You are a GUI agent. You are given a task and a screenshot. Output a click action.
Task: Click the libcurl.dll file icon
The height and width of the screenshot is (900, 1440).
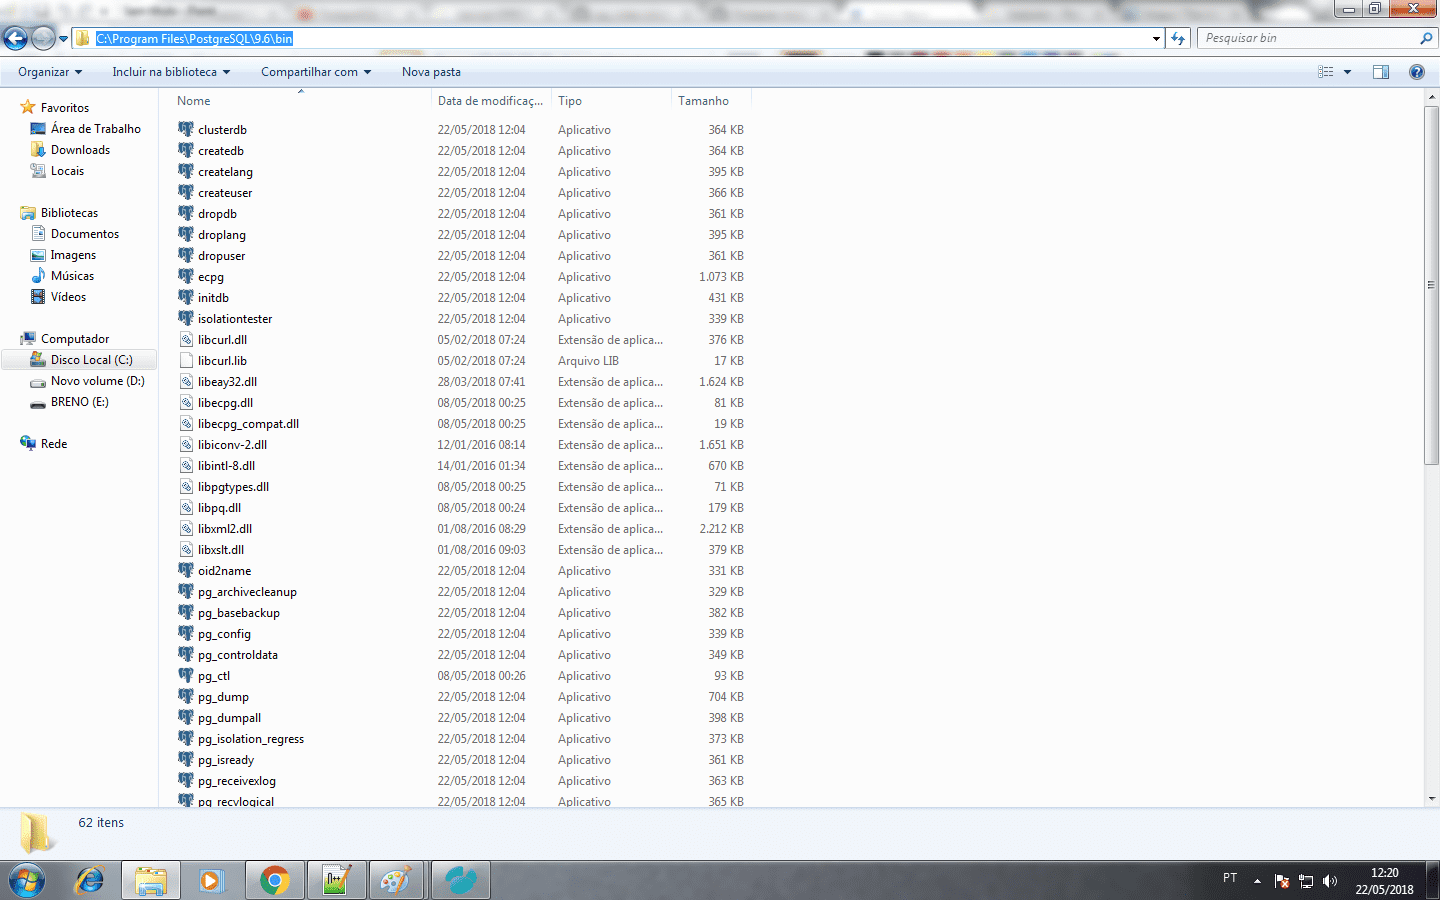[x=186, y=339]
